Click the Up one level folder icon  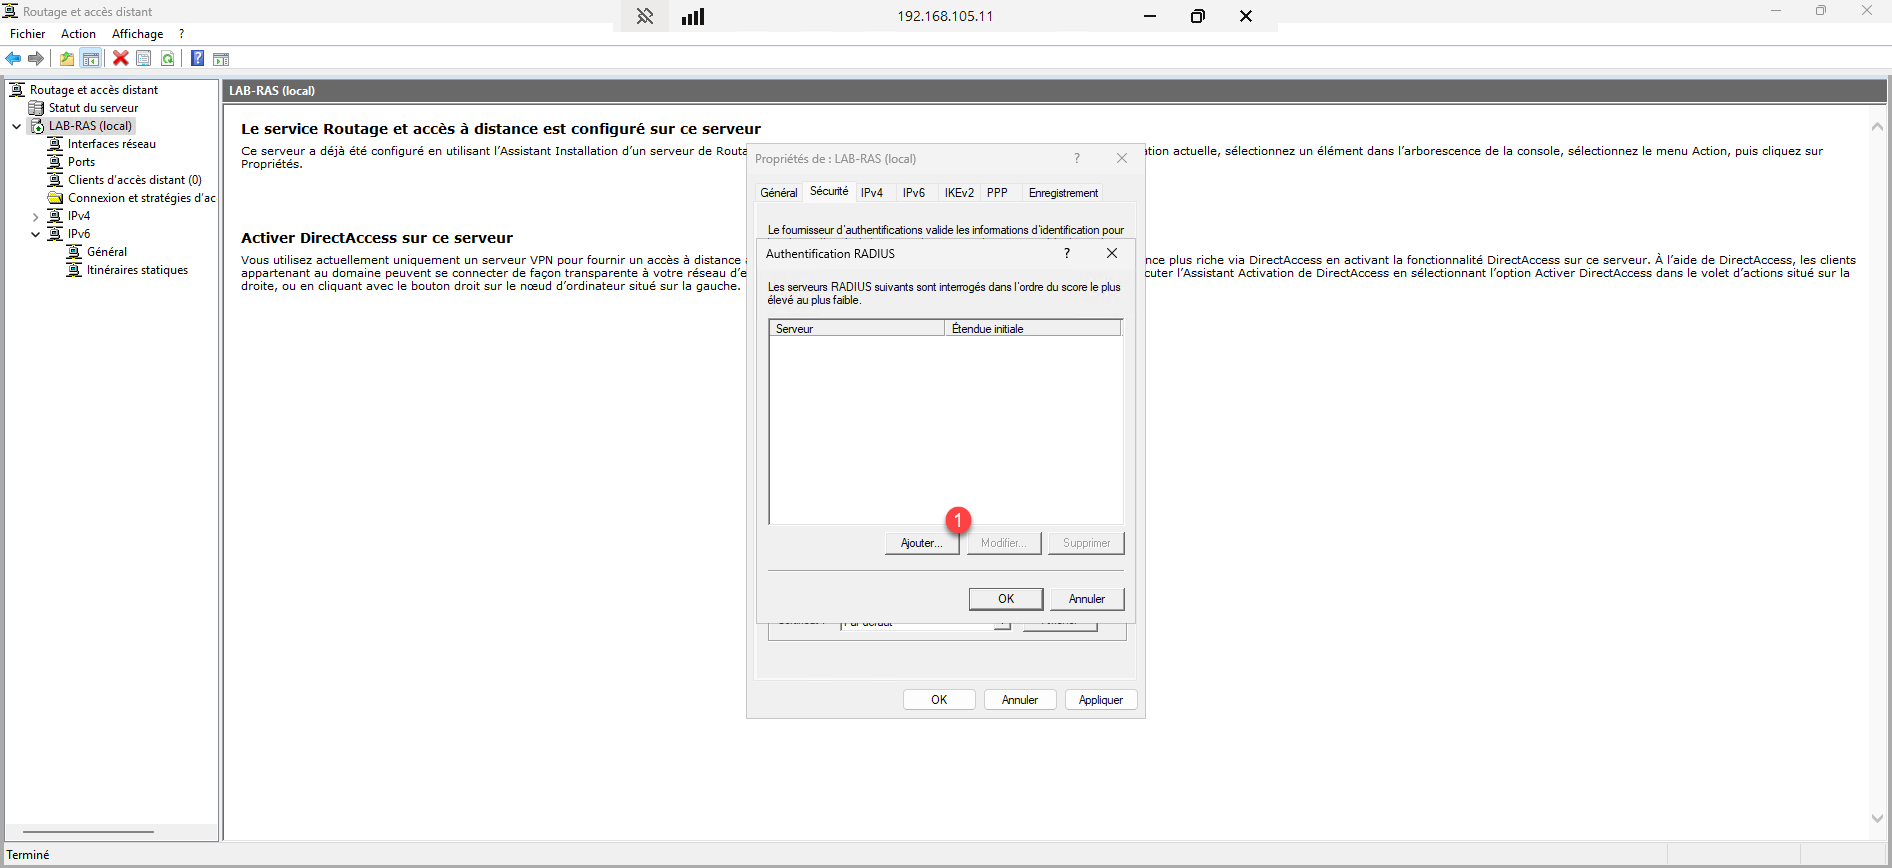(67, 59)
